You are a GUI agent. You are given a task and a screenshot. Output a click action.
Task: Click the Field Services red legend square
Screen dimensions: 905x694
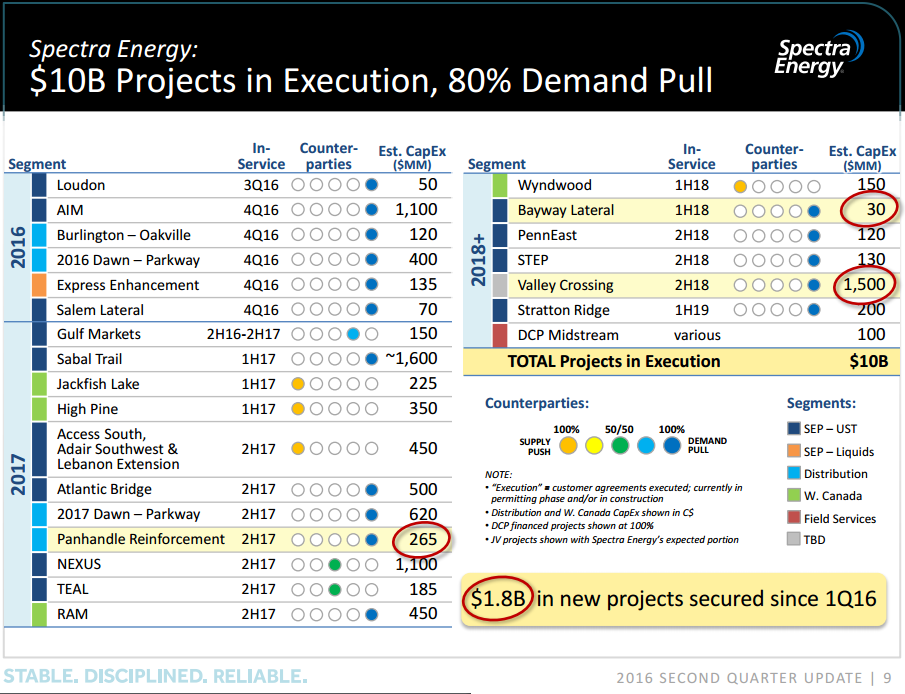(x=794, y=517)
